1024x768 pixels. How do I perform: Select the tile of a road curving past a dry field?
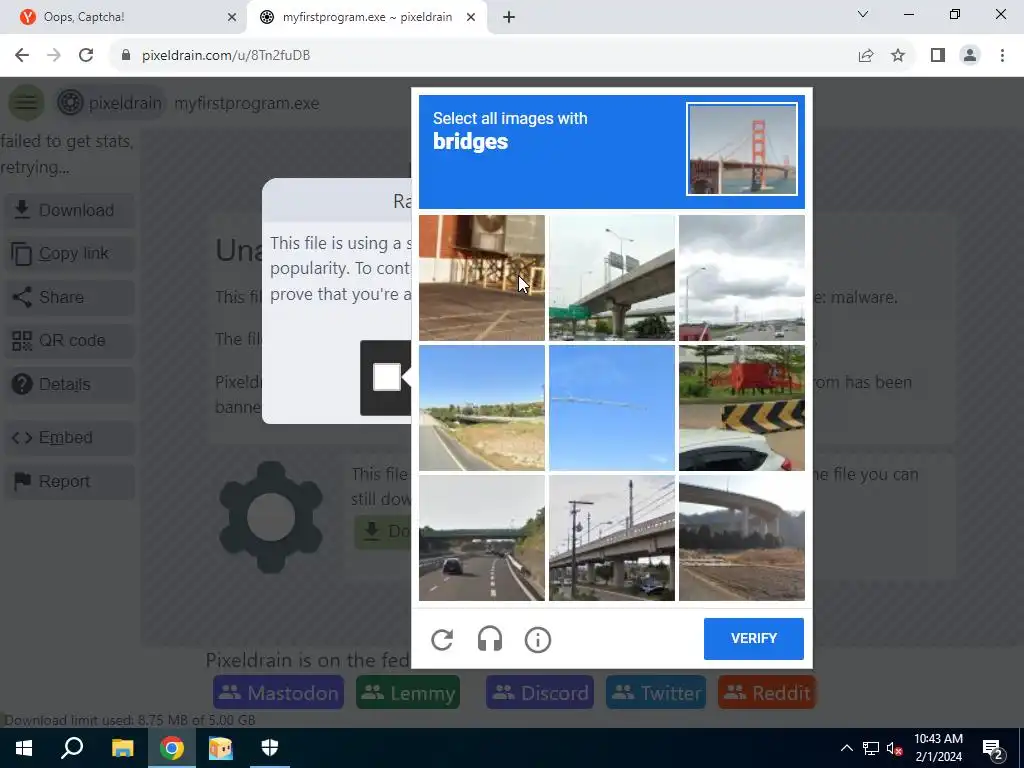coord(482,408)
